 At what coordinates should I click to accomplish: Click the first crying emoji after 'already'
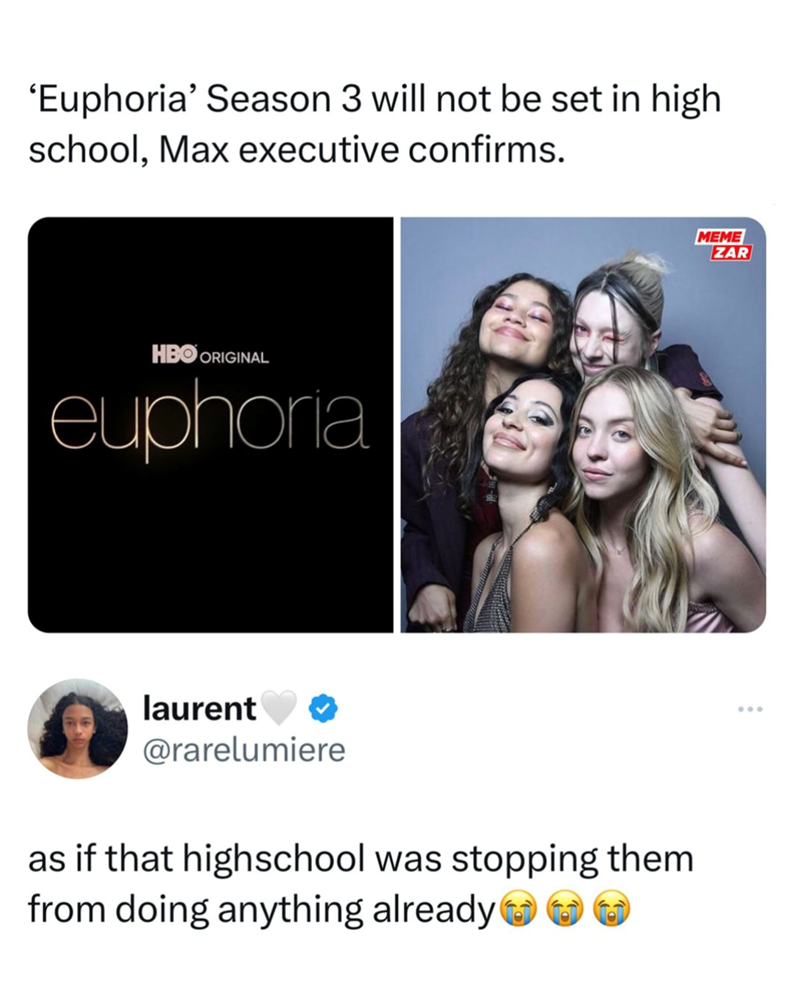coord(518,910)
